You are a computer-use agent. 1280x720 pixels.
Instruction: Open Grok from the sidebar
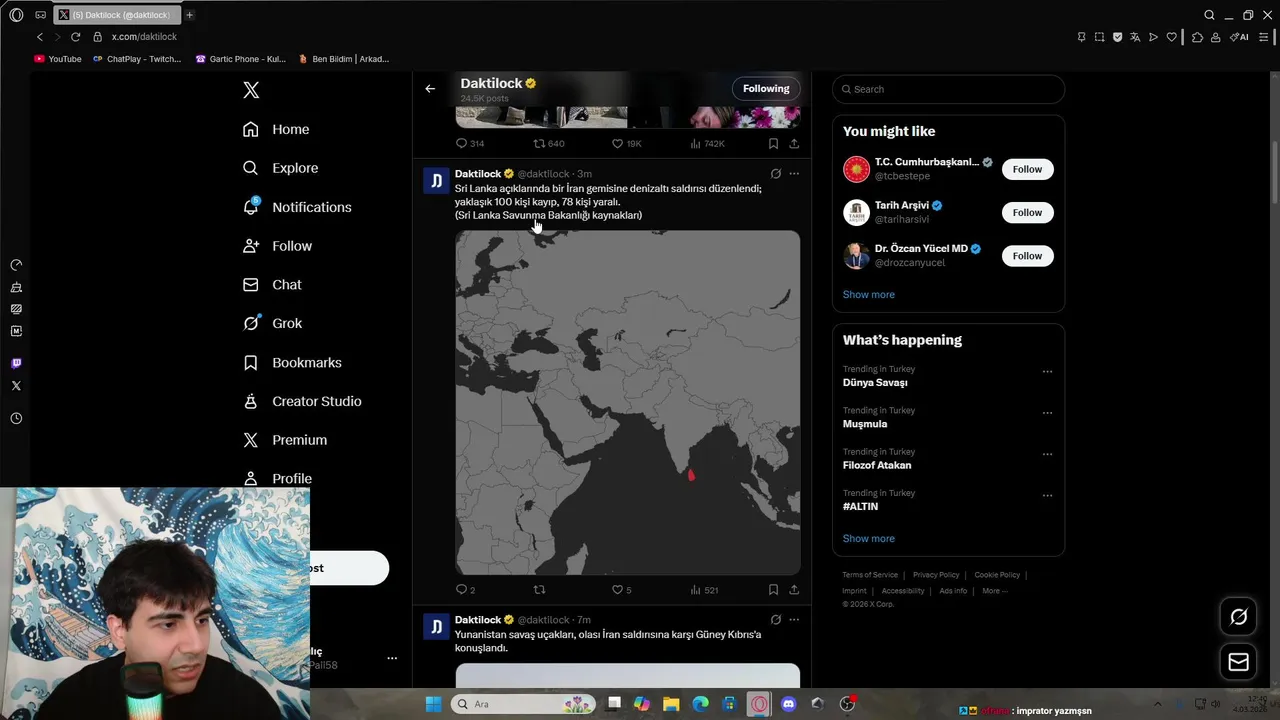[x=272, y=323]
